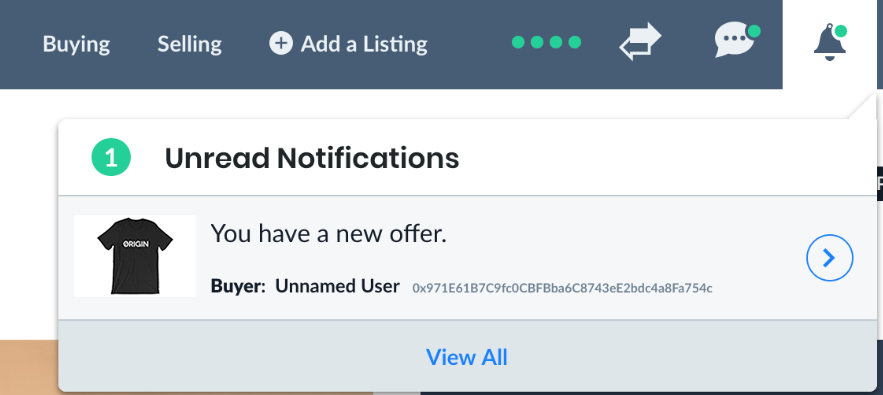
Task: Click the Unnamed User buyer name
Action: (337, 286)
